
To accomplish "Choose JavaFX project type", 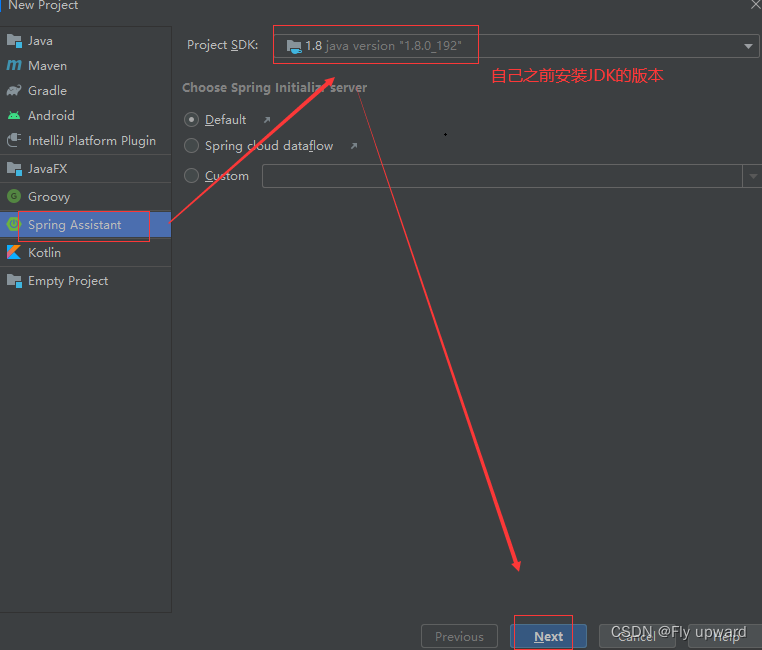I will [86, 169].
